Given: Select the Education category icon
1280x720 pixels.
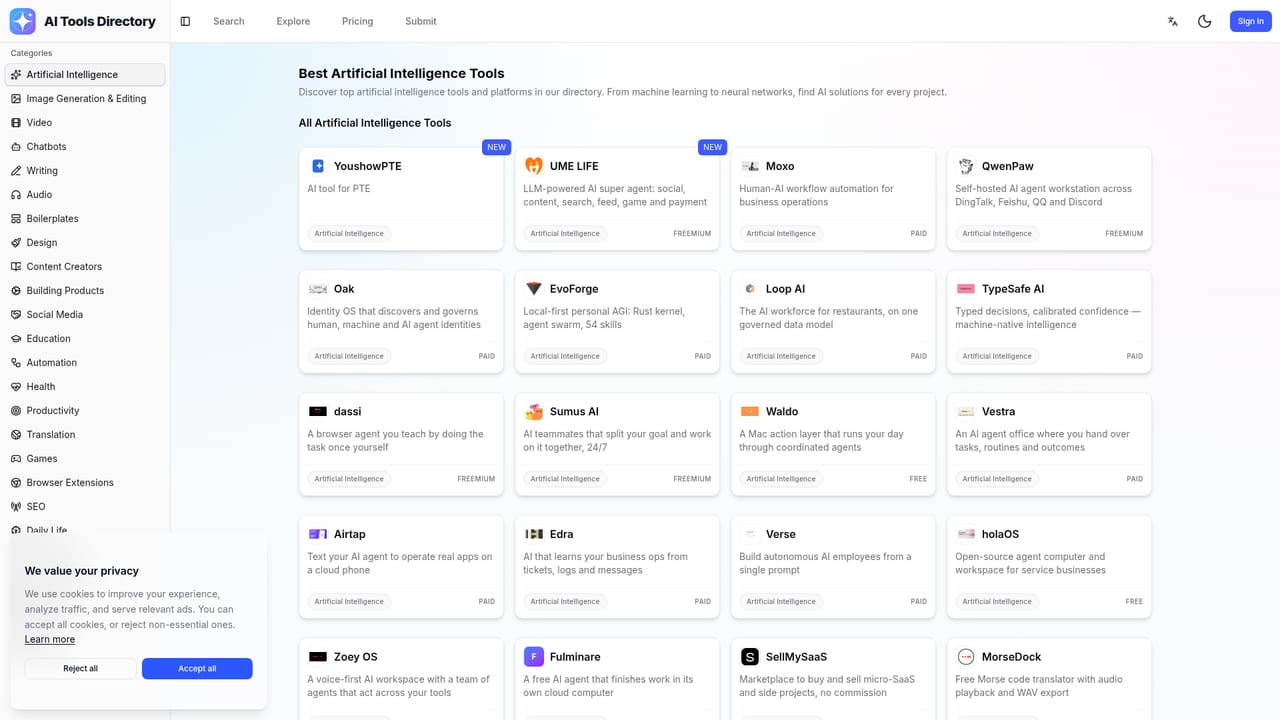Looking at the screenshot, I should pyautogui.click(x=16, y=339).
